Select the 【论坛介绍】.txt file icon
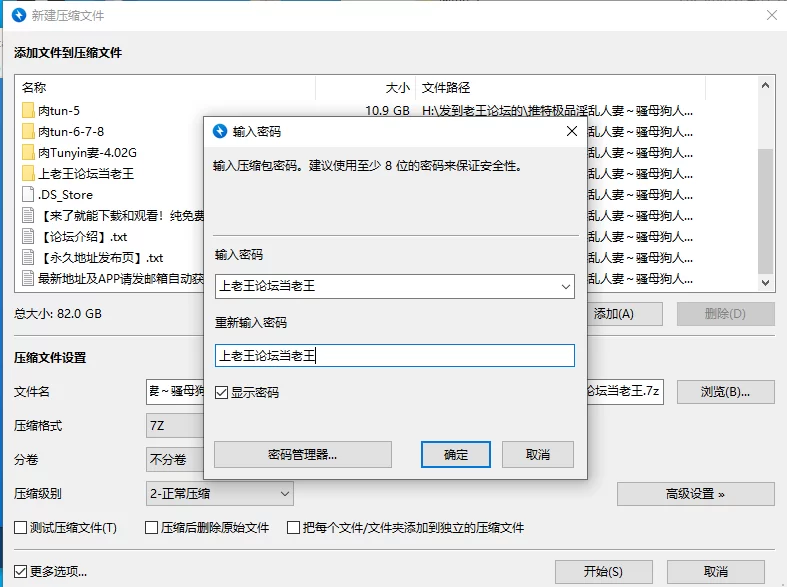This screenshot has width=787, height=587. [28, 236]
